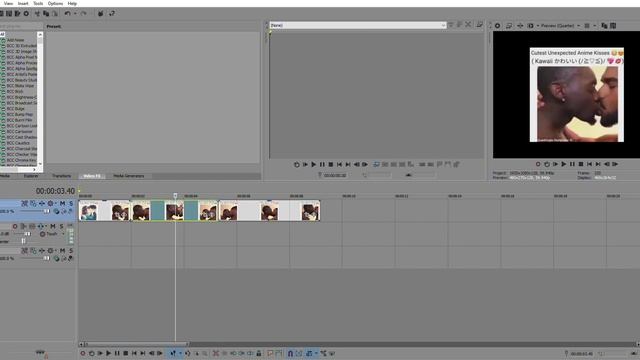The height and width of the screenshot is (360, 640).
Task: Click the Paste icon in the main toolbar
Action: (x=54, y=13)
